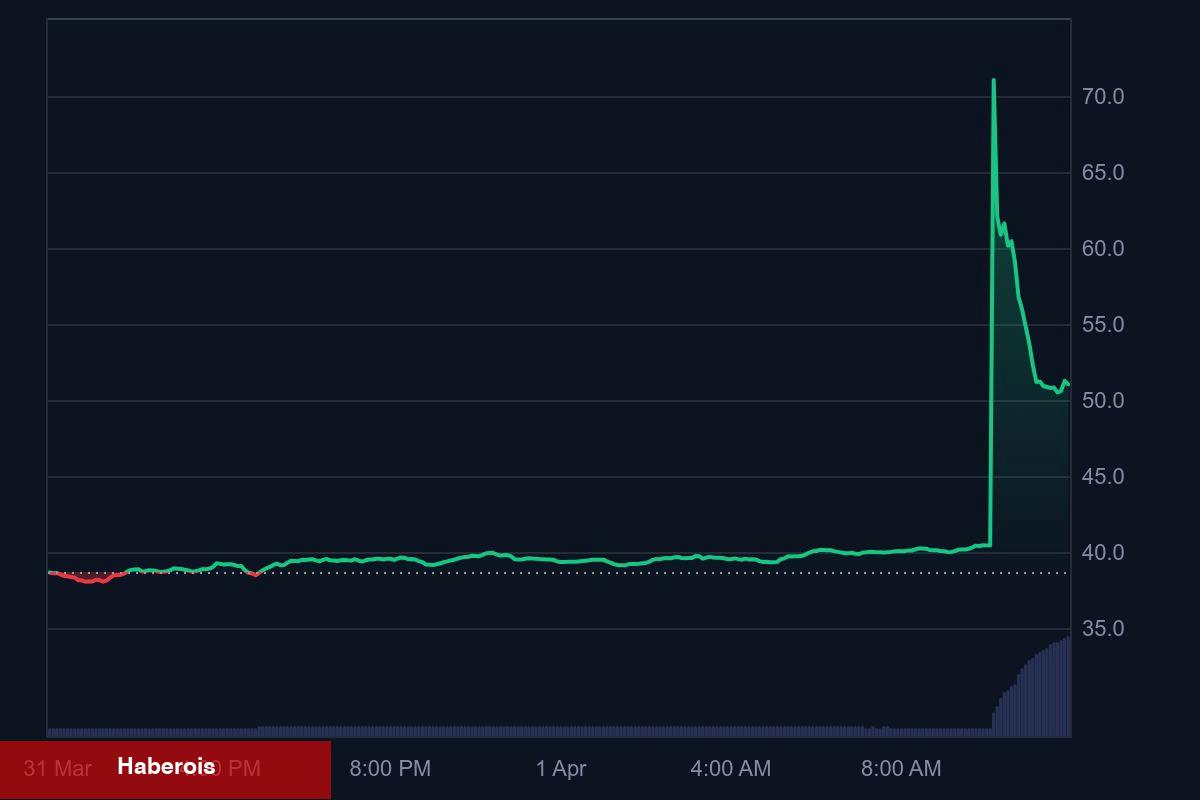Image resolution: width=1200 pixels, height=800 pixels.
Task: Click the tallest volume bar at right
Action: coord(1068,686)
